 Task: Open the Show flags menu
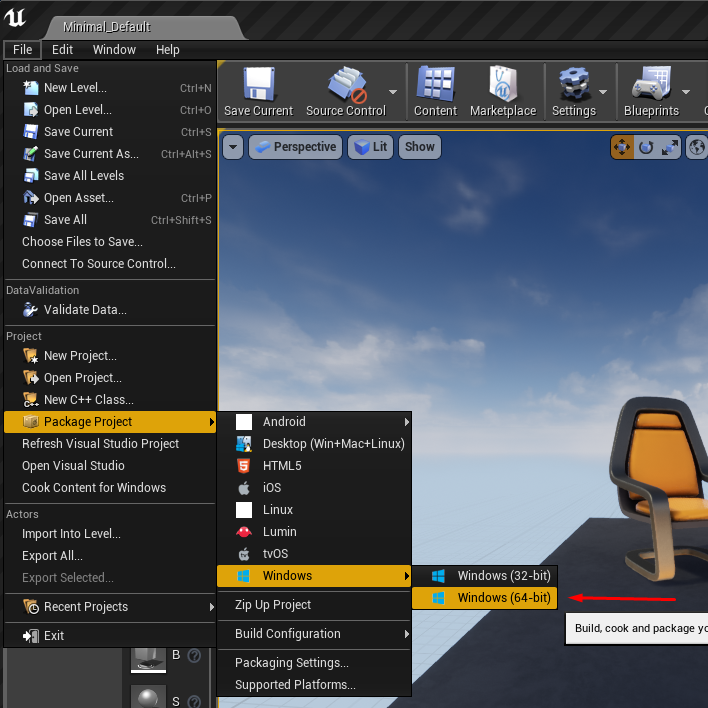[x=420, y=147]
